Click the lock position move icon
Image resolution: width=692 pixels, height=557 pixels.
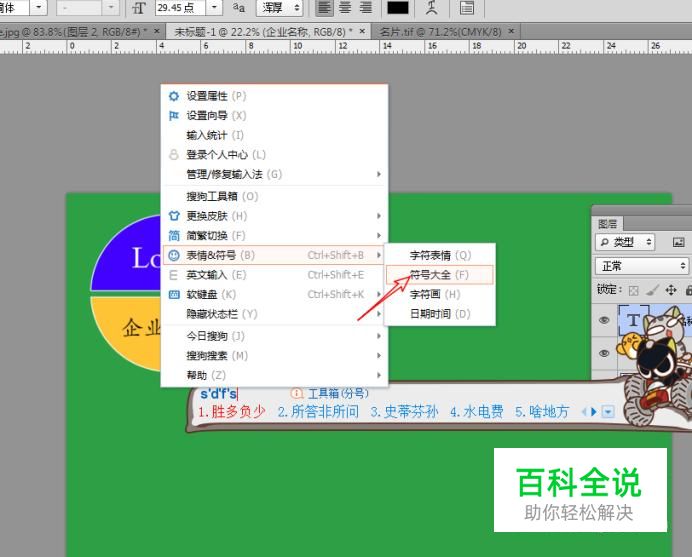click(x=671, y=290)
